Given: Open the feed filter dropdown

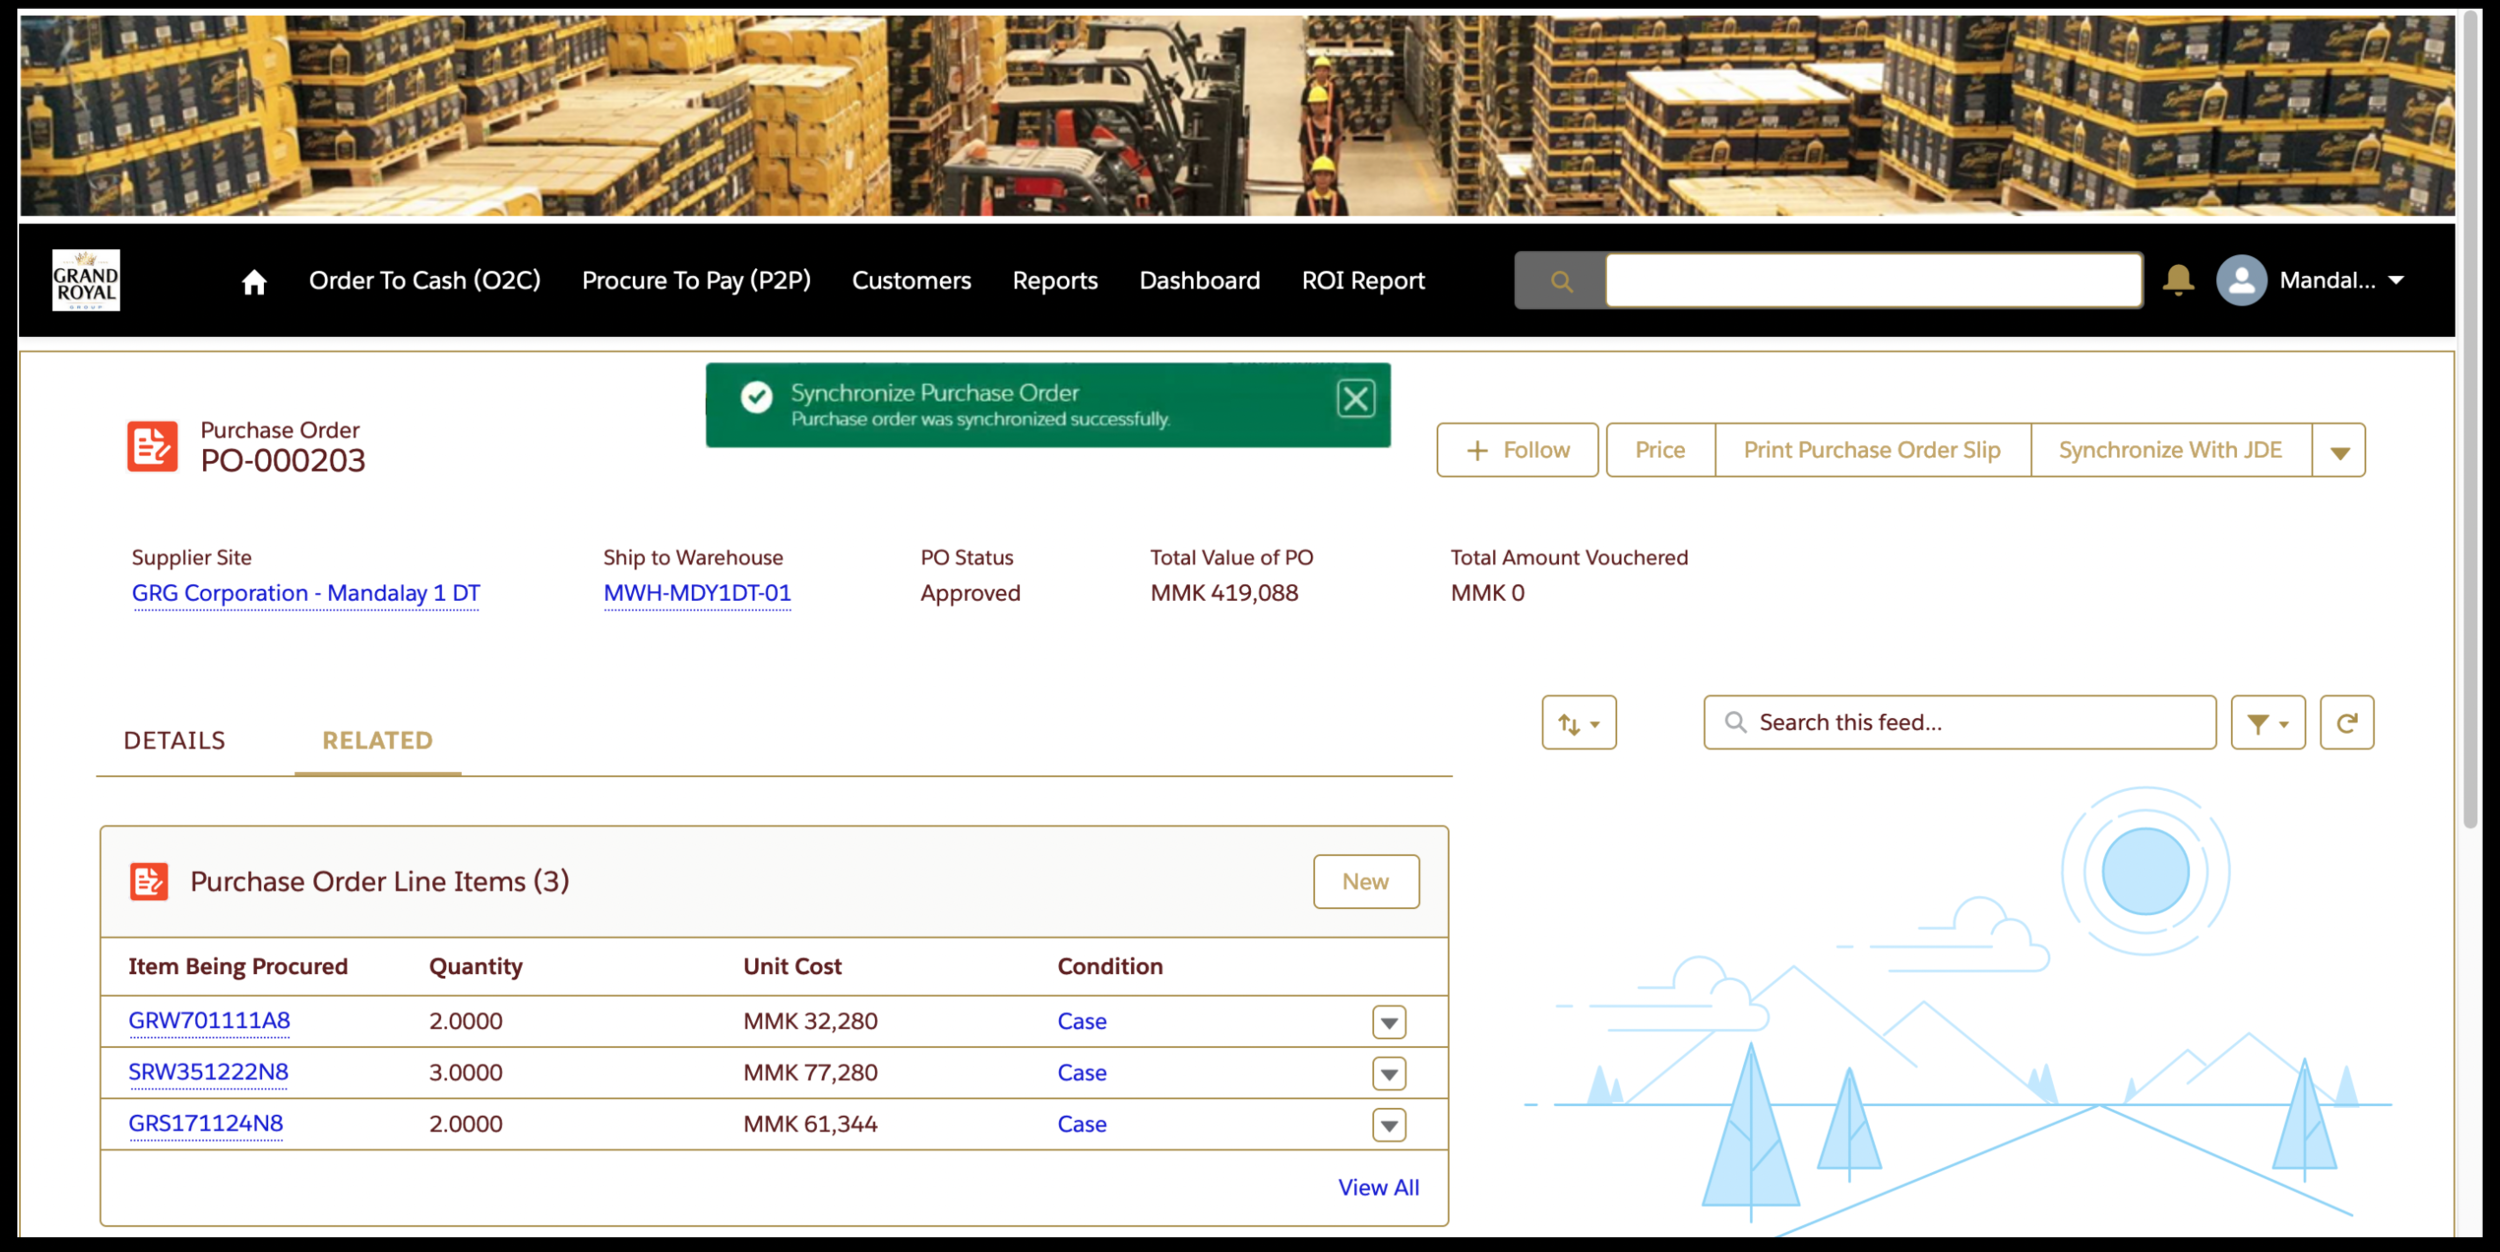Looking at the screenshot, I should [x=2267, y=723].
